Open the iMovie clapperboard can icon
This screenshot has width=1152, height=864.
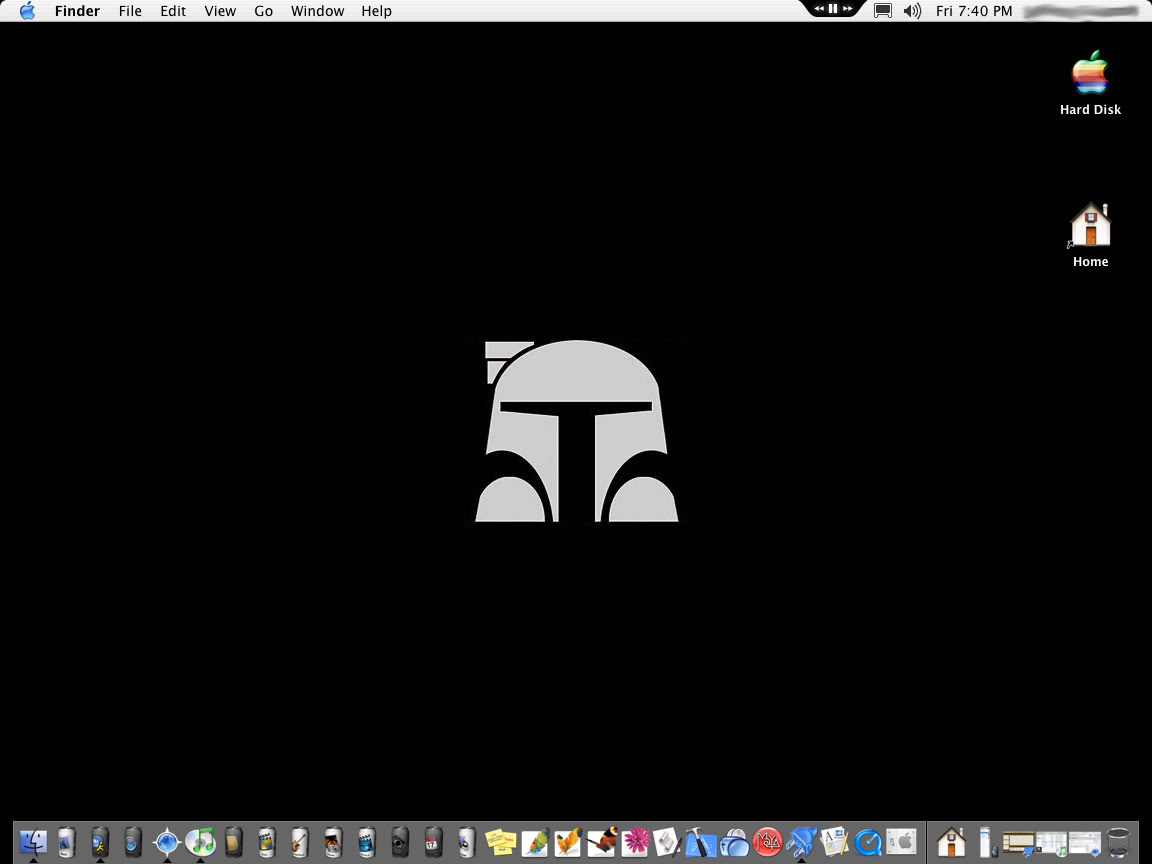[367, 842]
